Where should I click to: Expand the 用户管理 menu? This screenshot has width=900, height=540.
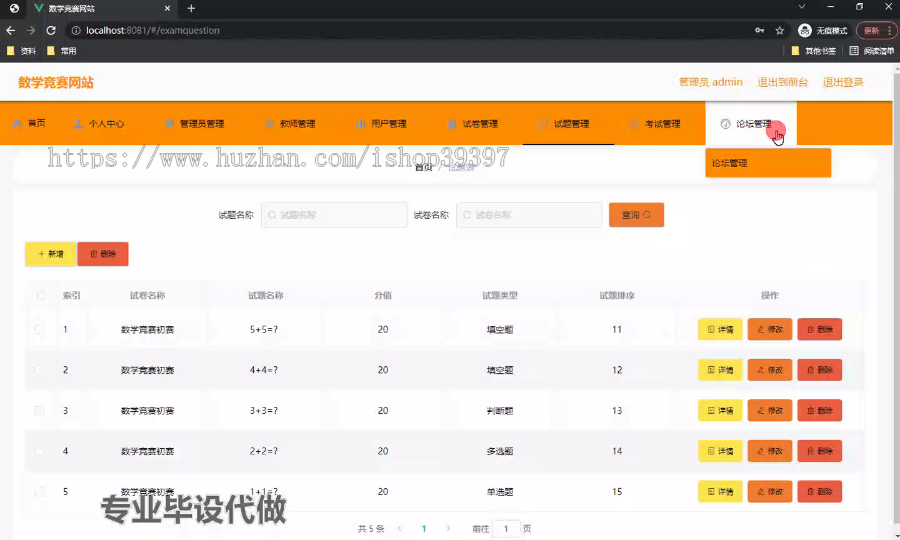click(x=387, y=123)
